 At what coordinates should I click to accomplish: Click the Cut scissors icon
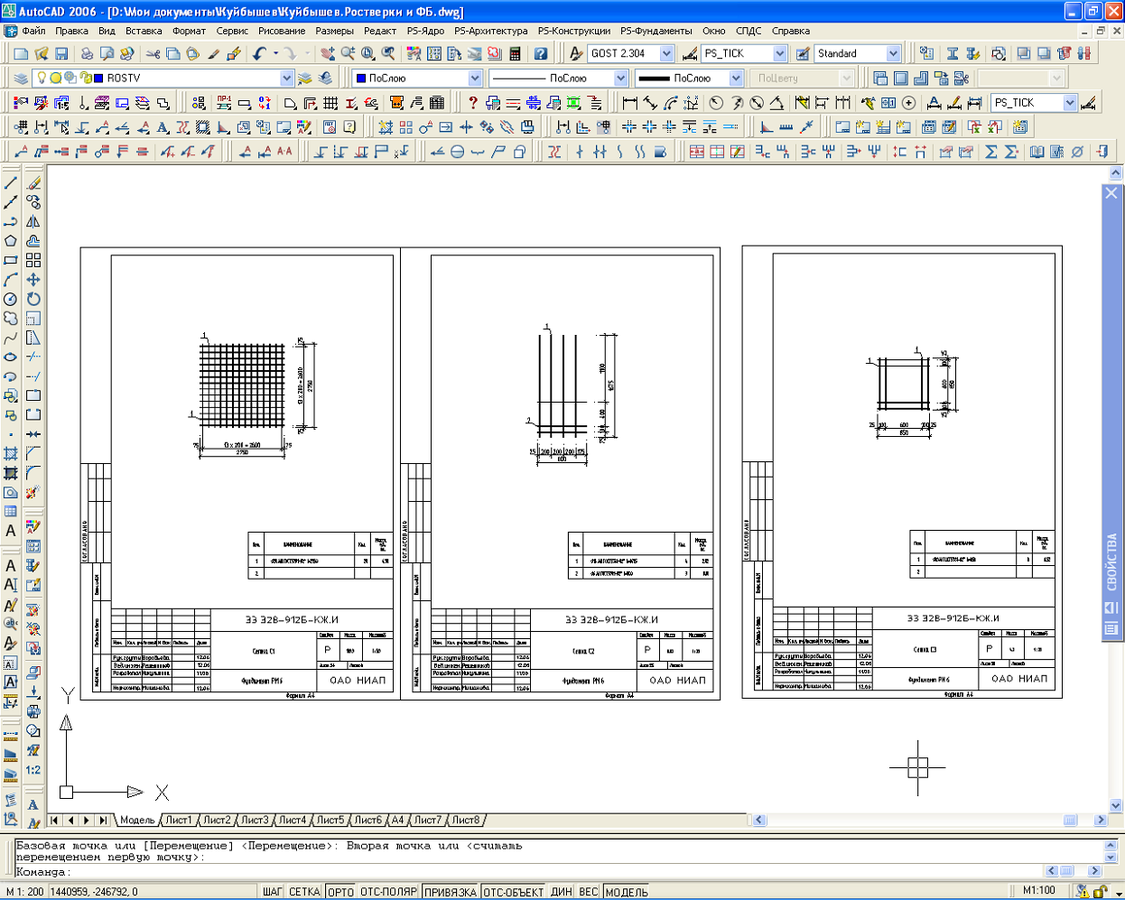point(153,54)
